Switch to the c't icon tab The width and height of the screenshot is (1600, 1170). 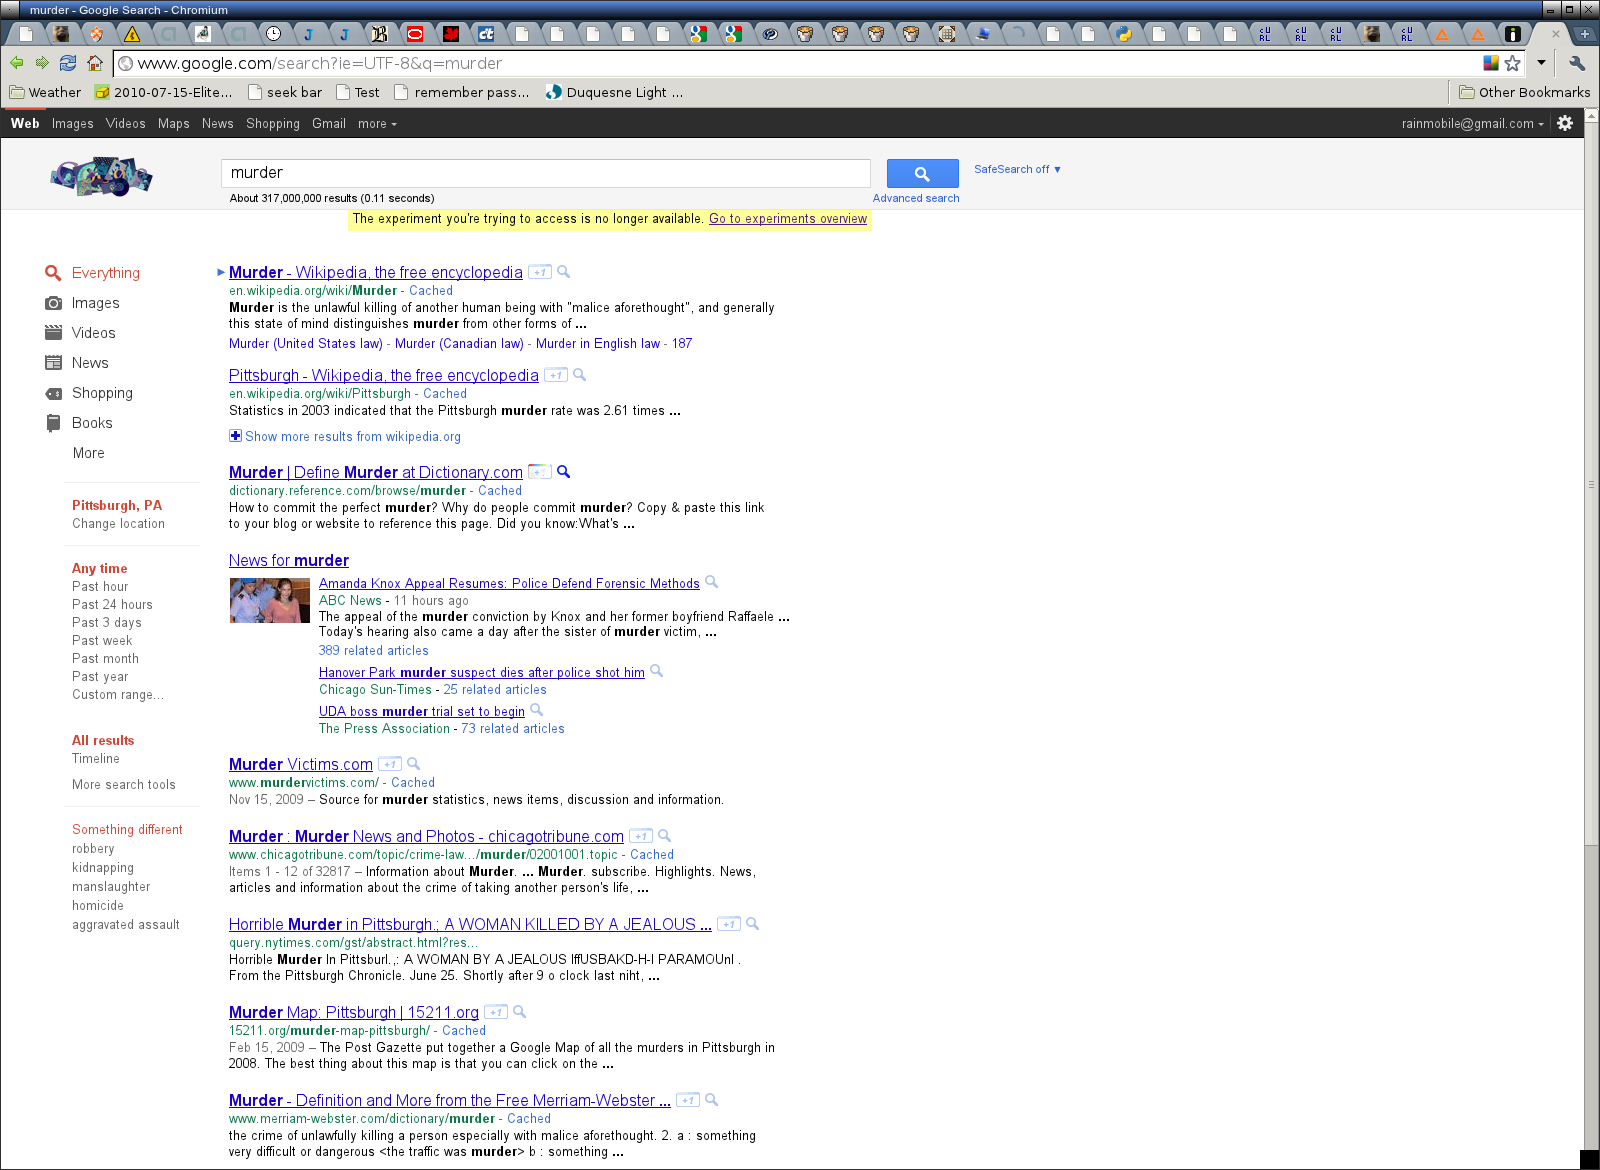pos(486,34)
